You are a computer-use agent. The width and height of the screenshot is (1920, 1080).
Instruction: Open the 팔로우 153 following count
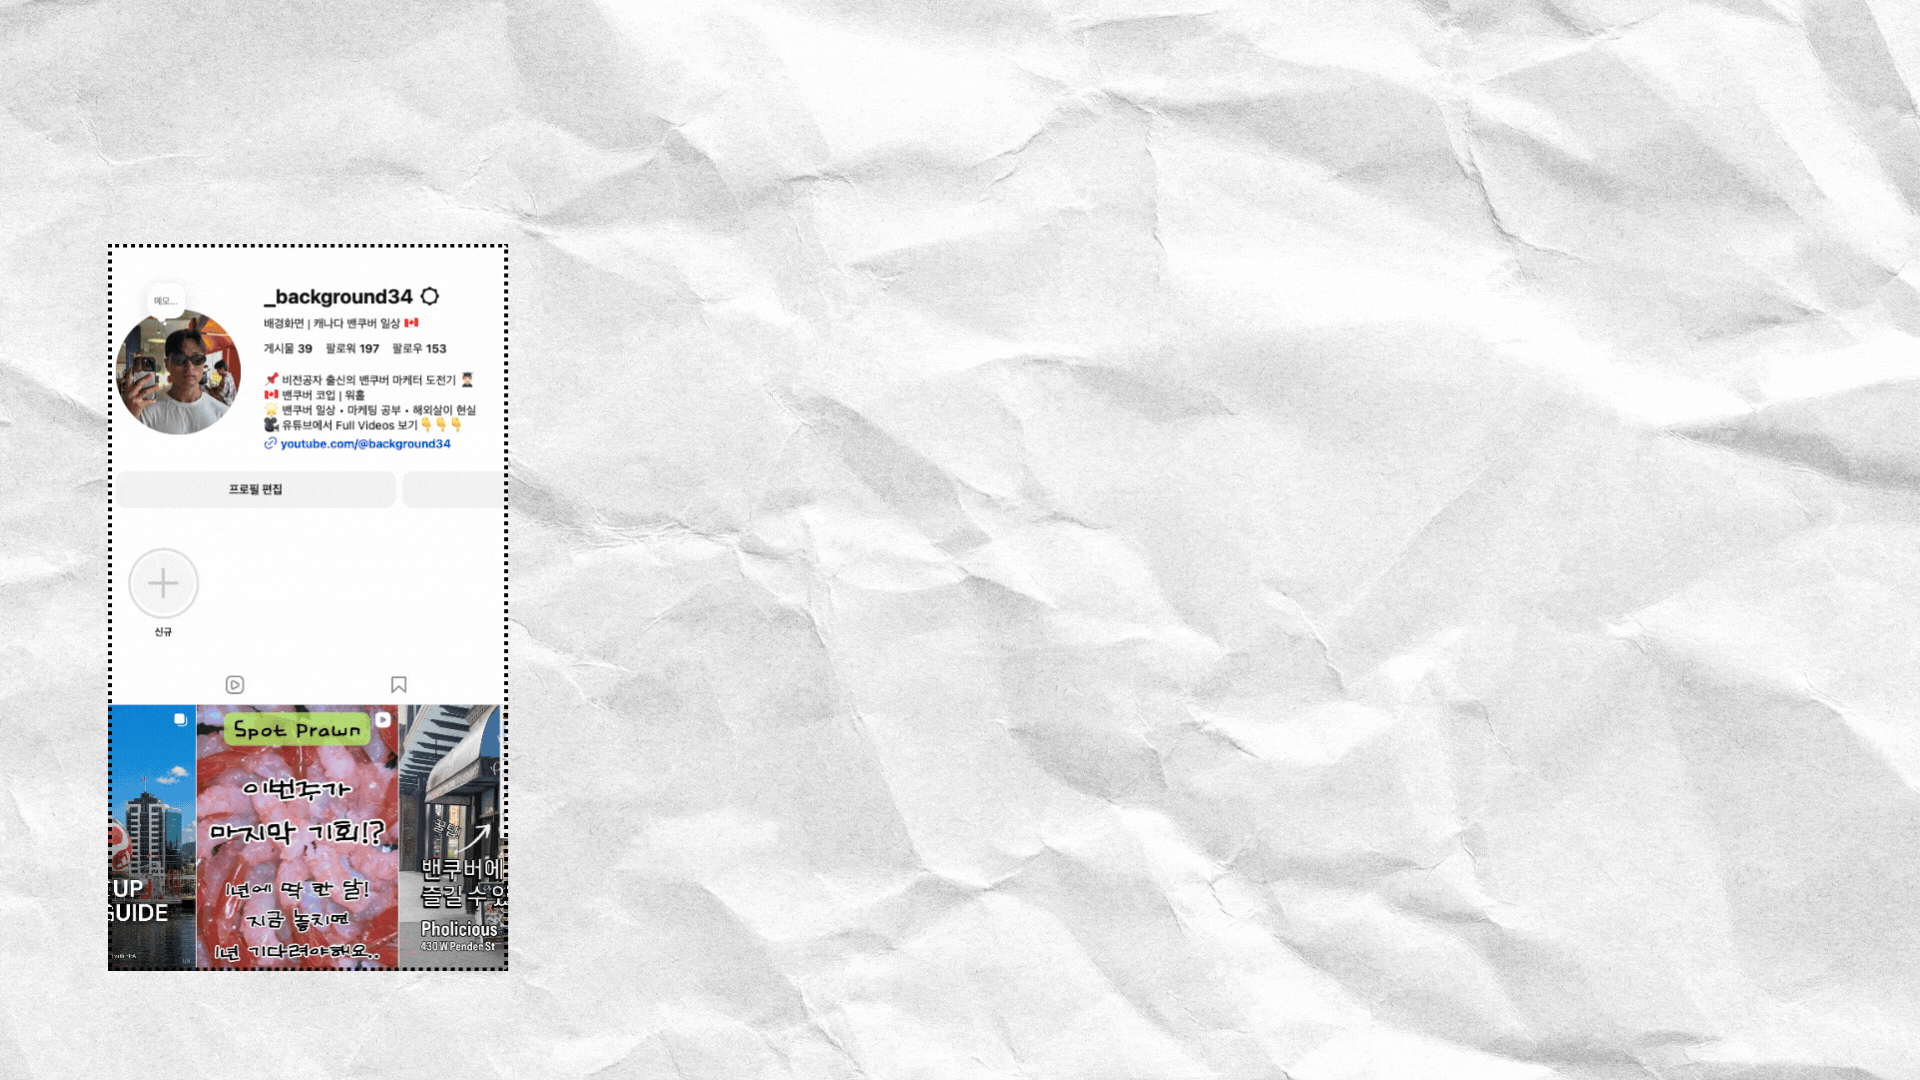click(419, 349)
